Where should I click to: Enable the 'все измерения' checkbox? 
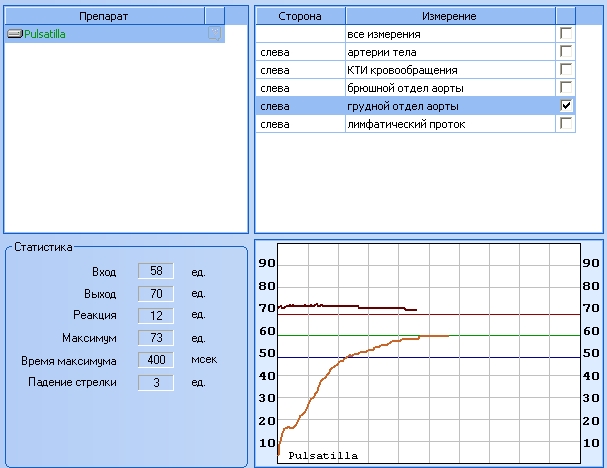tap(566, 33)
